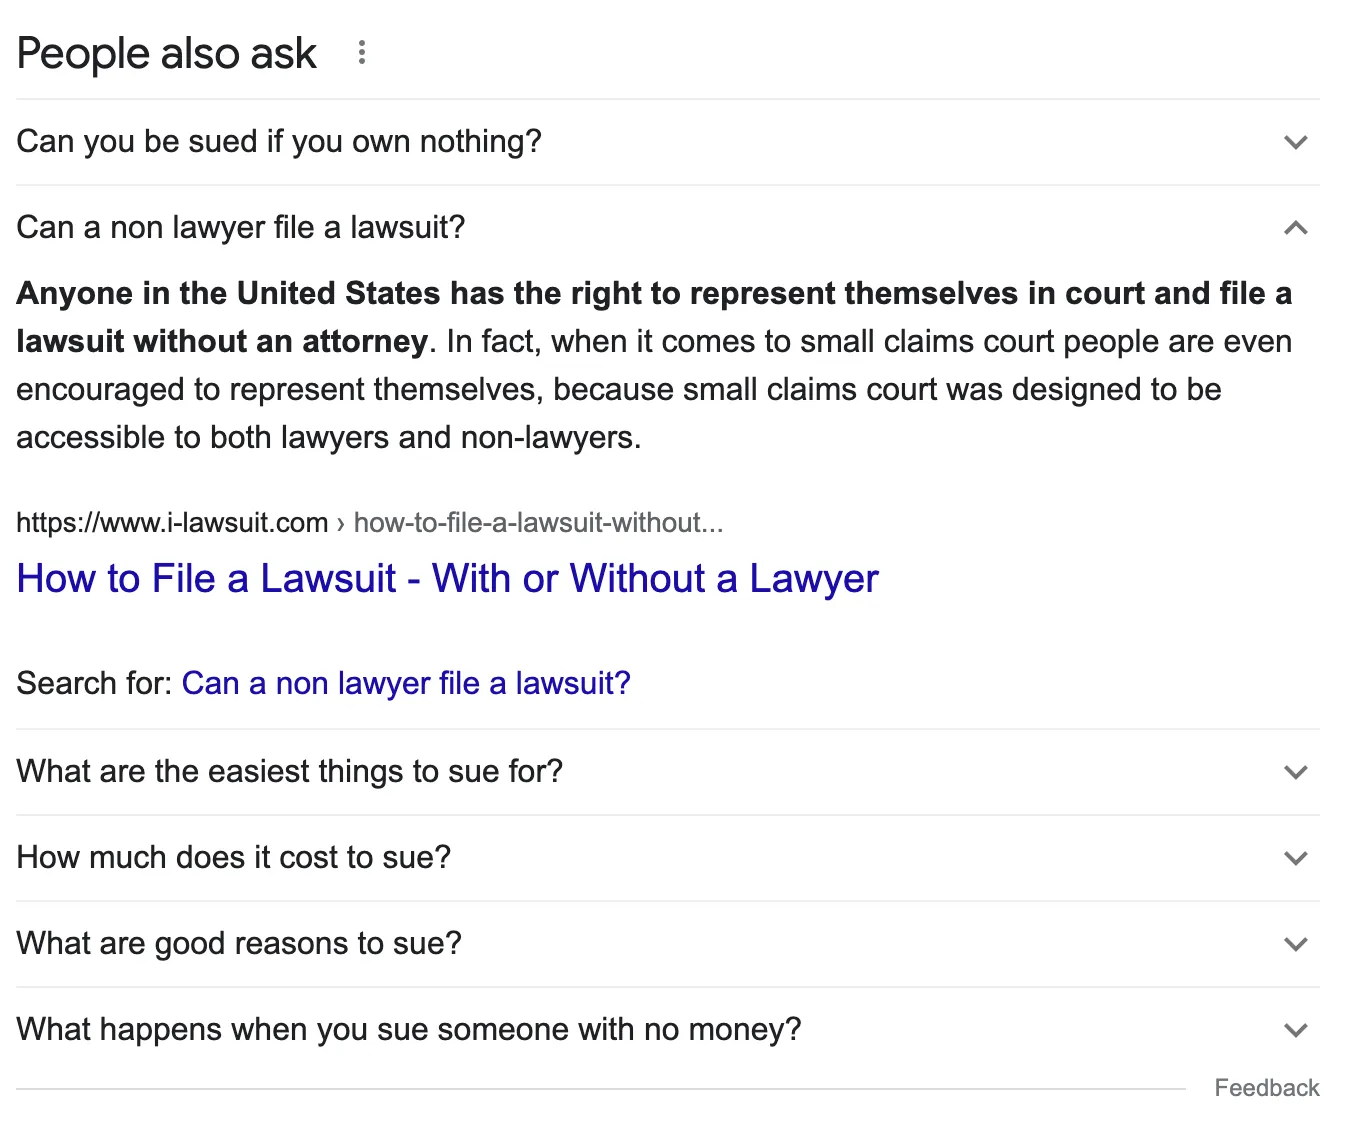Image resolution: width=1360 pixels, height=1132 pixels.
Task: Click question text "Can you be sued if you own nothing?"
Action: click(x=279, y=142)
